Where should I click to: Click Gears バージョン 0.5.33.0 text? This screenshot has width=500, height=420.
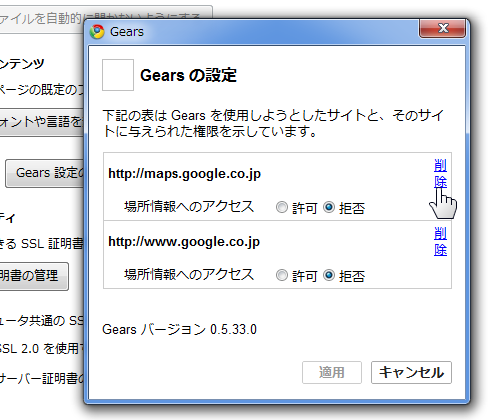pos(179,330)
